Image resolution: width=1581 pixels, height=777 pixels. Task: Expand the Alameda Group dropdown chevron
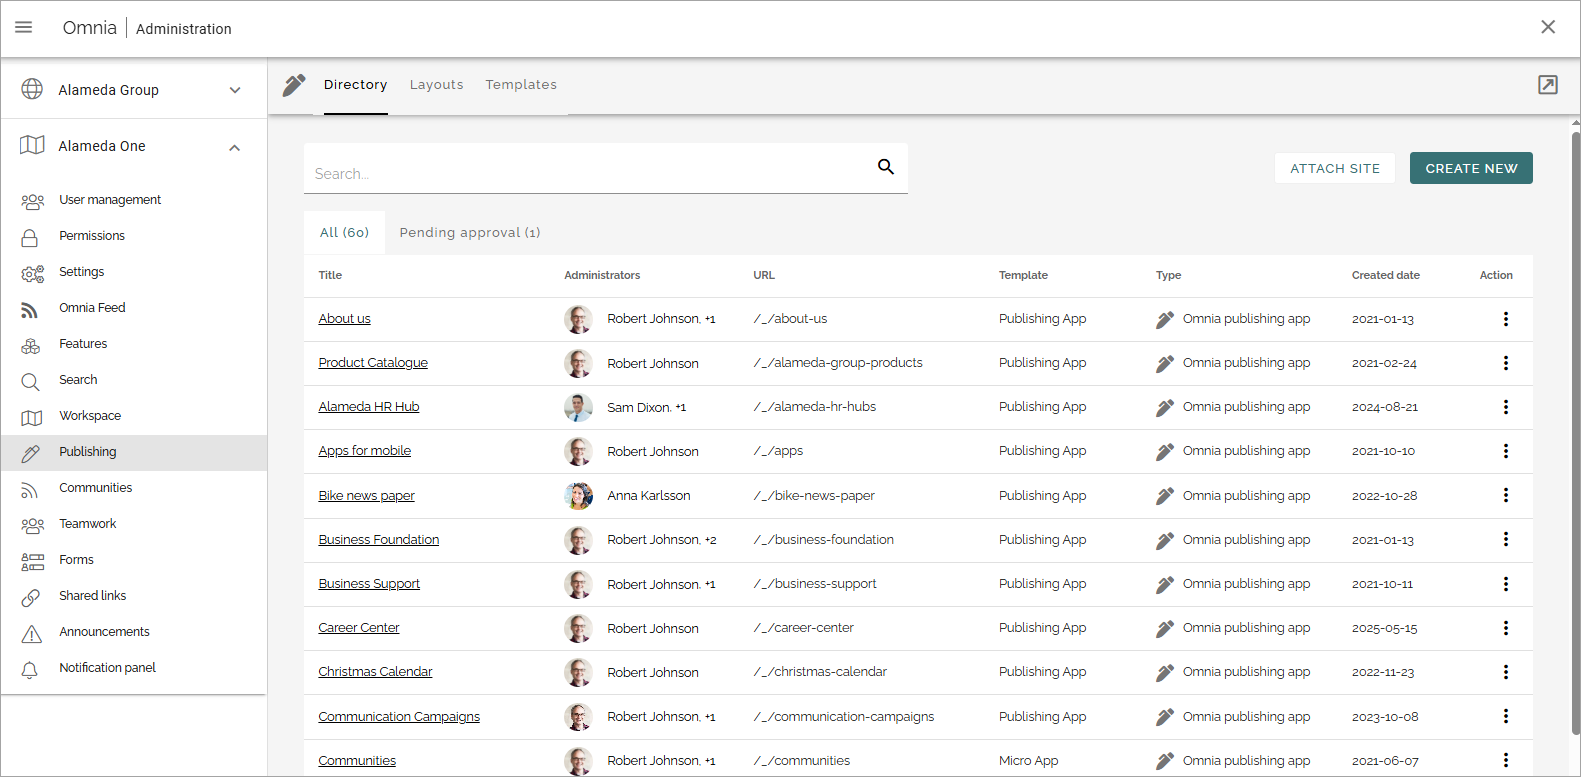point(235,90)
